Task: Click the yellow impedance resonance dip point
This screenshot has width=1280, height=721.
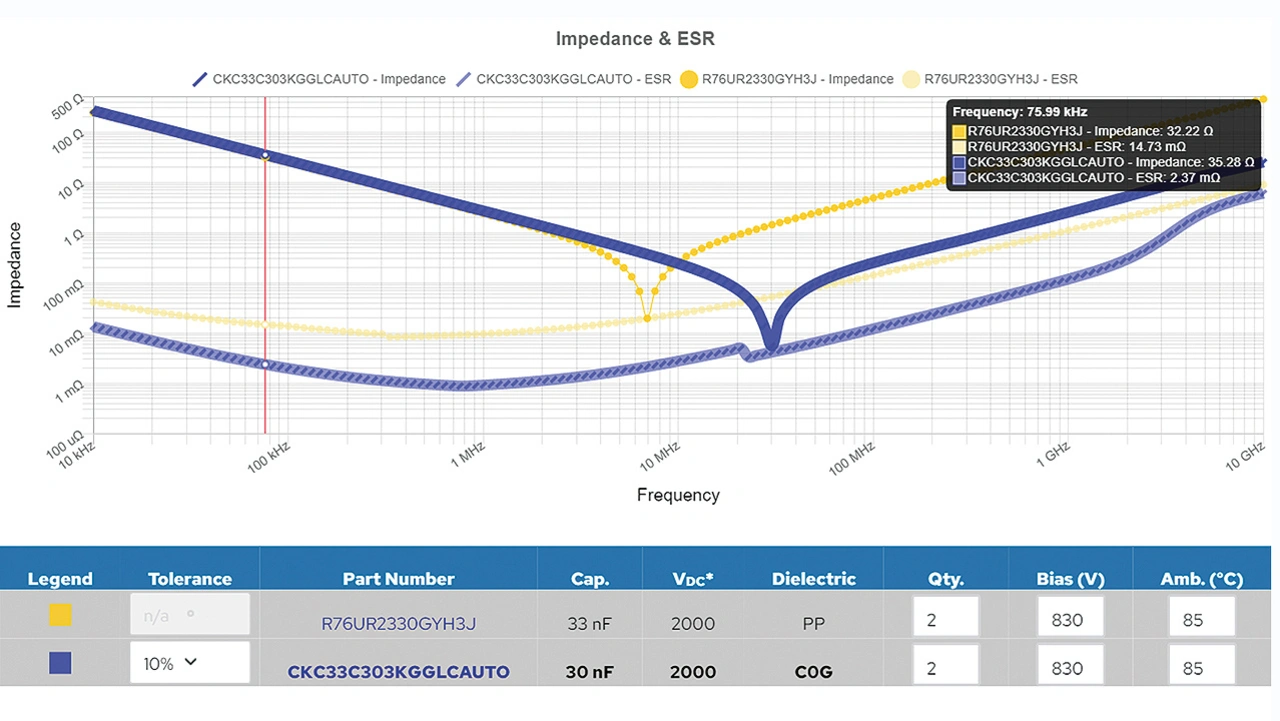Action: click(647, 318)
